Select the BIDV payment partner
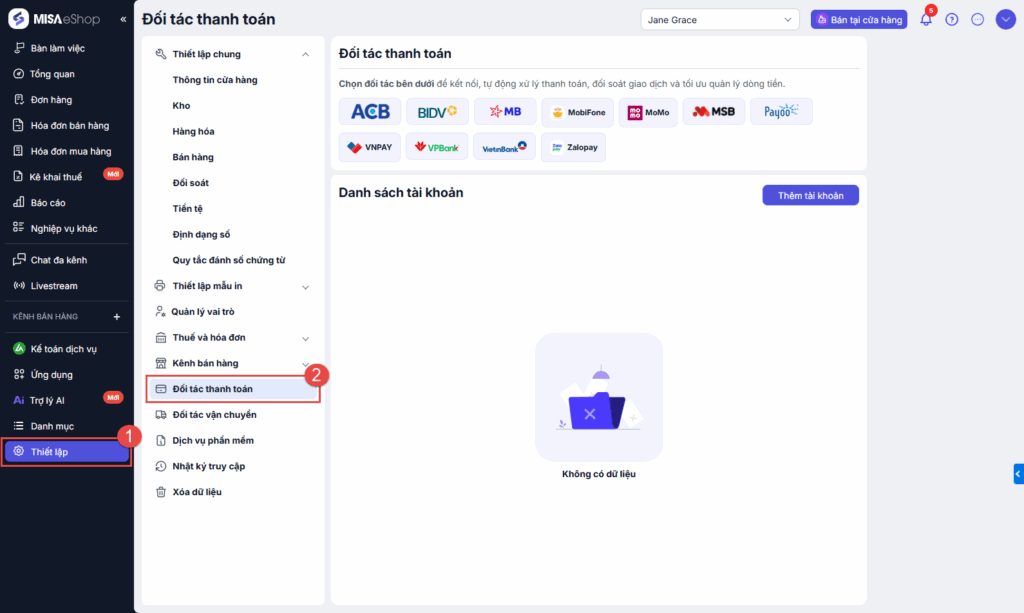The width and height of the screenshot is (1024, 613). point(437,112)
